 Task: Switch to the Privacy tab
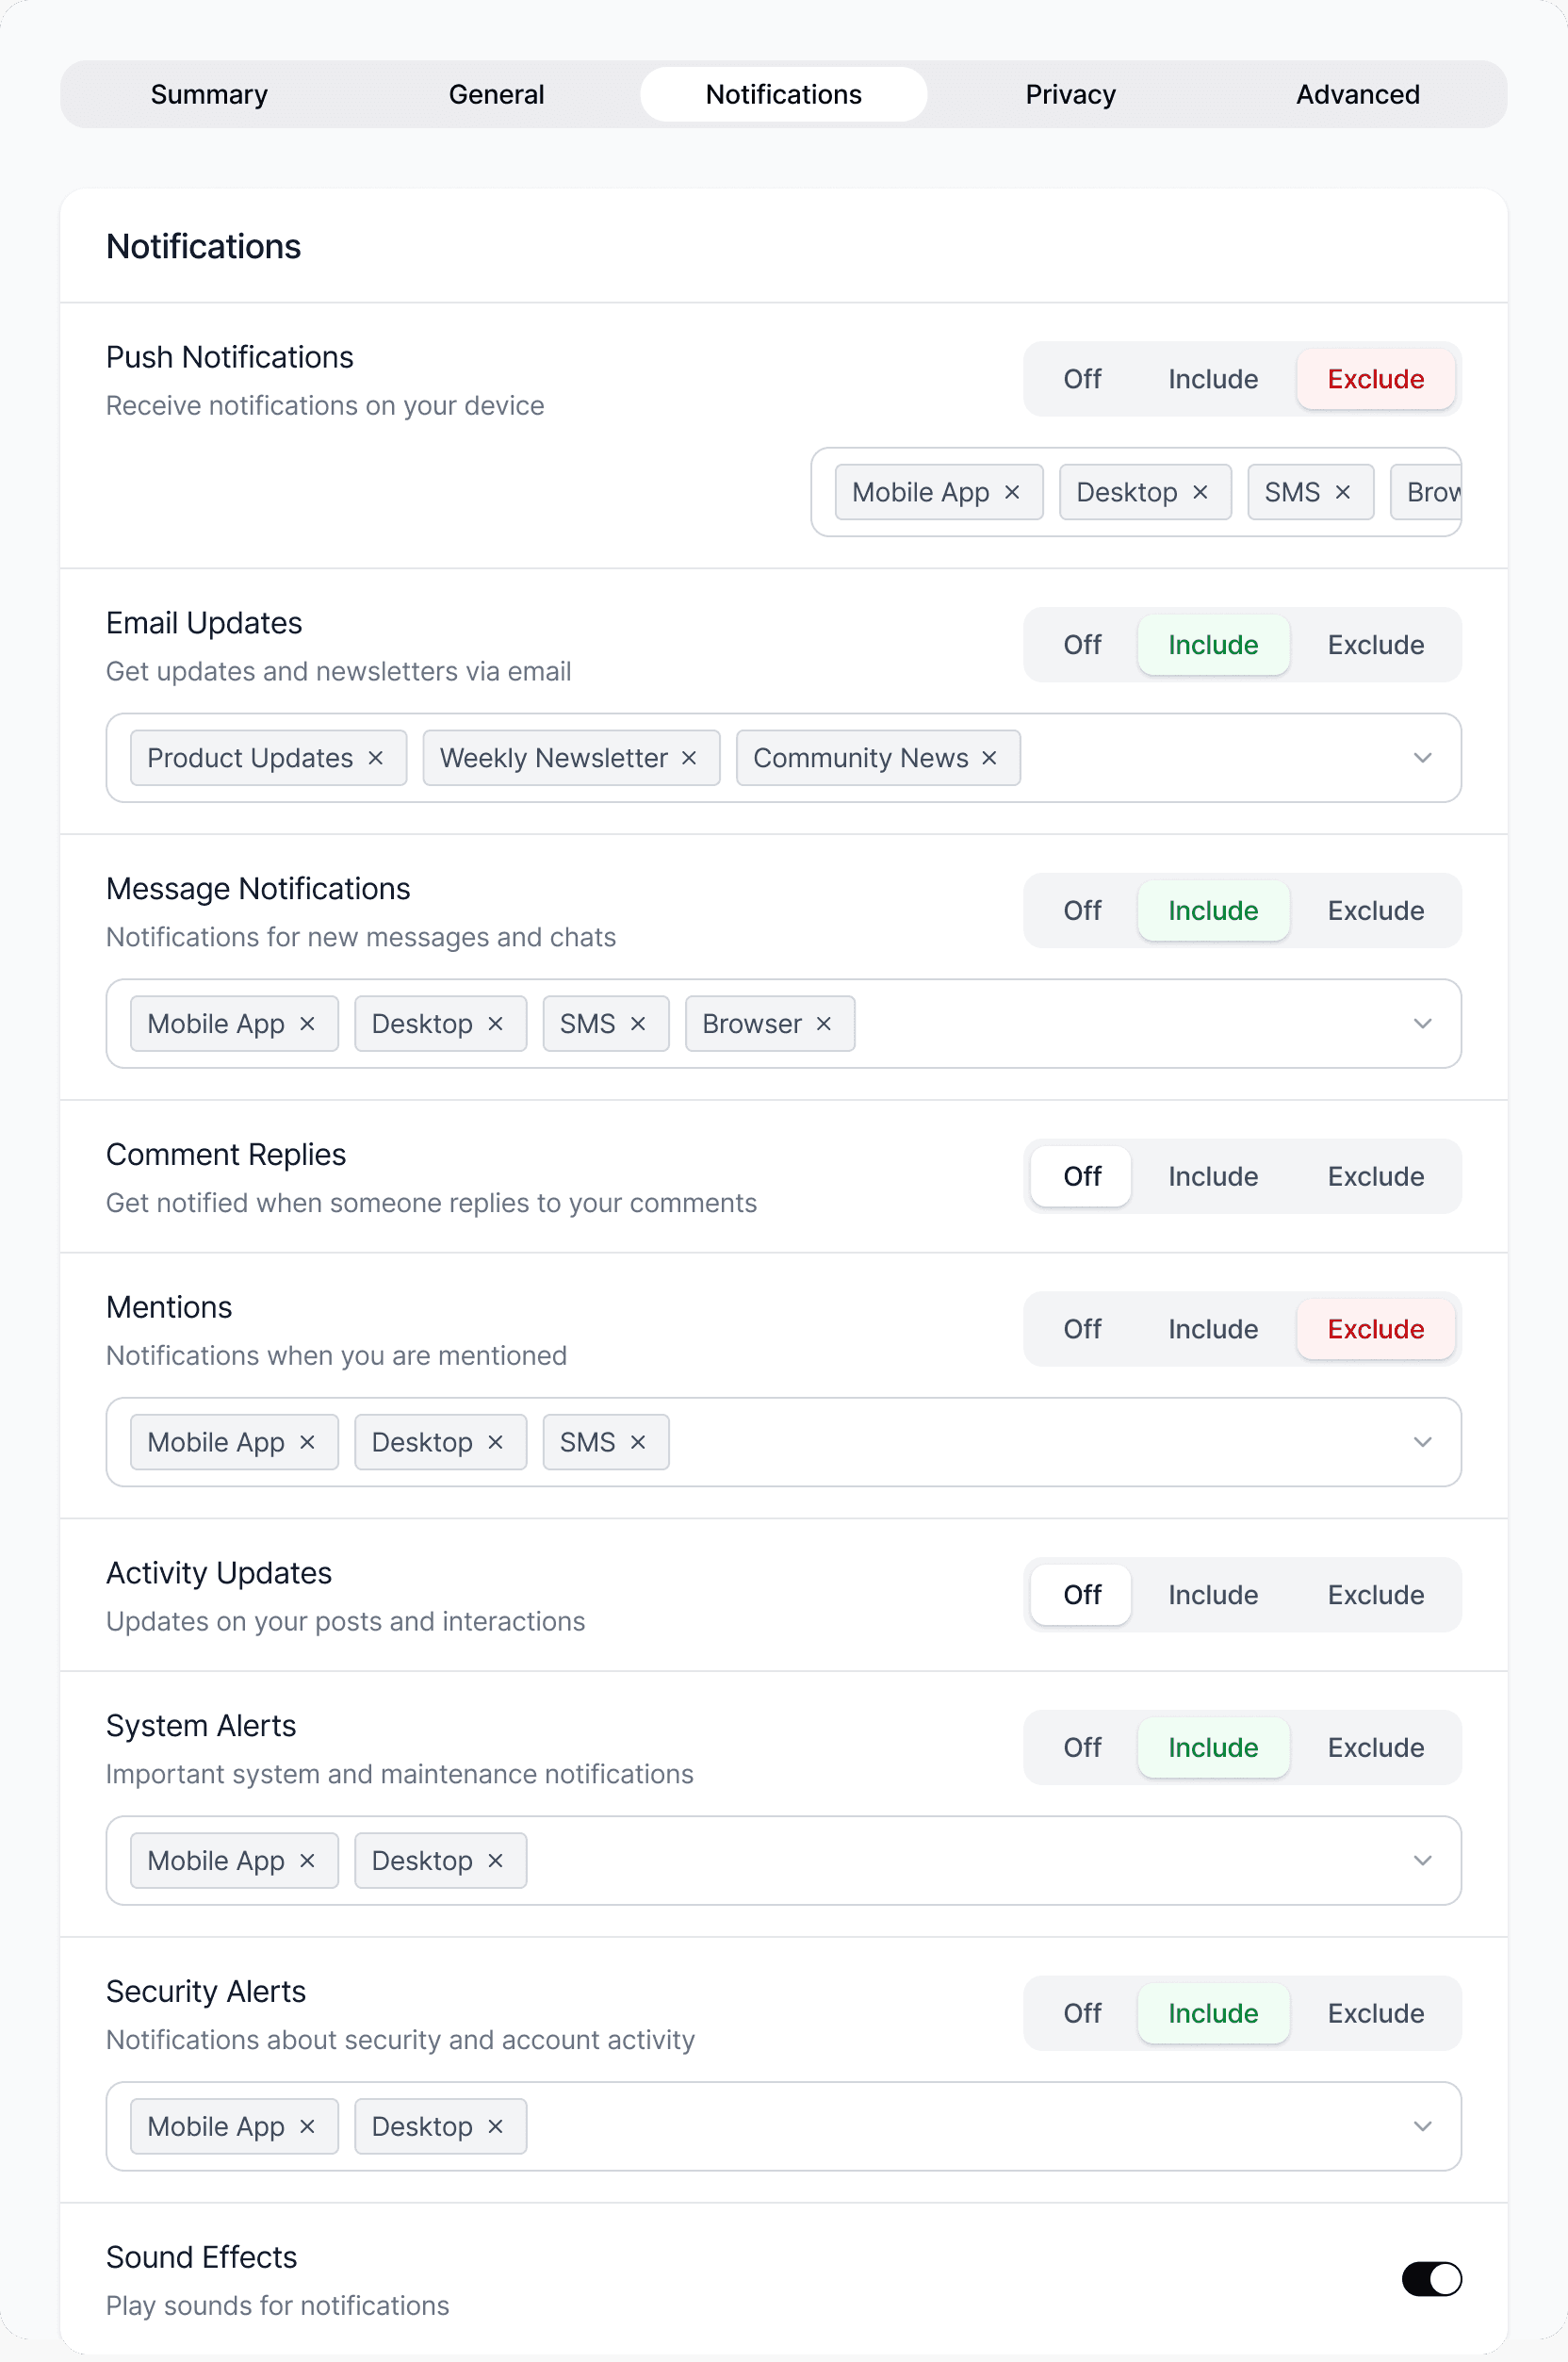(1070, 95)
